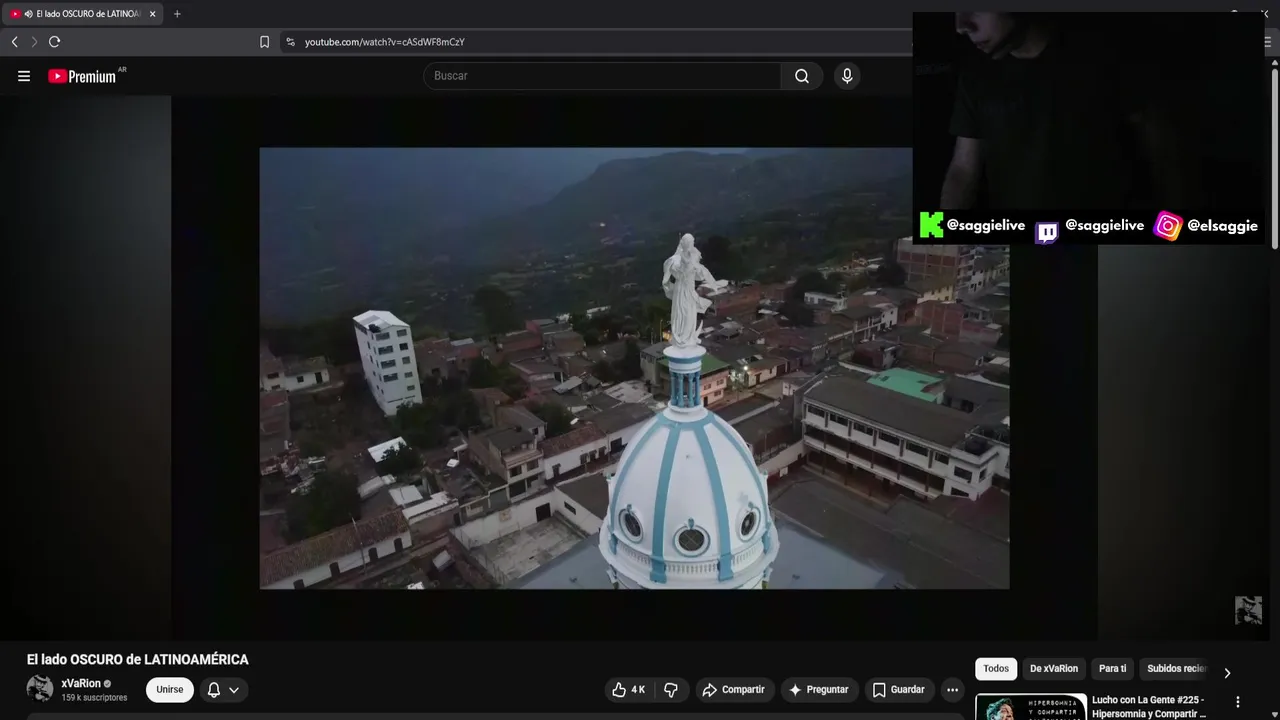Open the 'Lucho con La Gente #225' thumbnail
Screen dimensions: 1280x720
[x=1031, y=707]
